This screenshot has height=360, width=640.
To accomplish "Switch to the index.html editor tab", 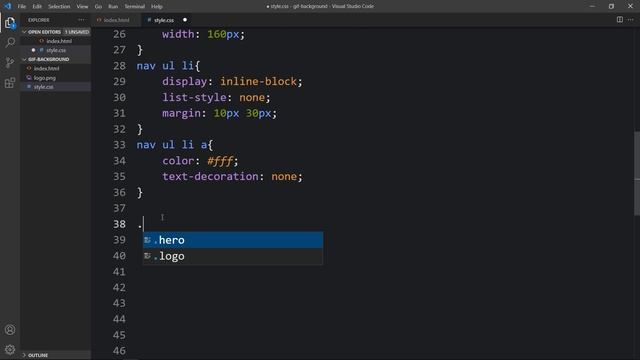I will 116,20.
